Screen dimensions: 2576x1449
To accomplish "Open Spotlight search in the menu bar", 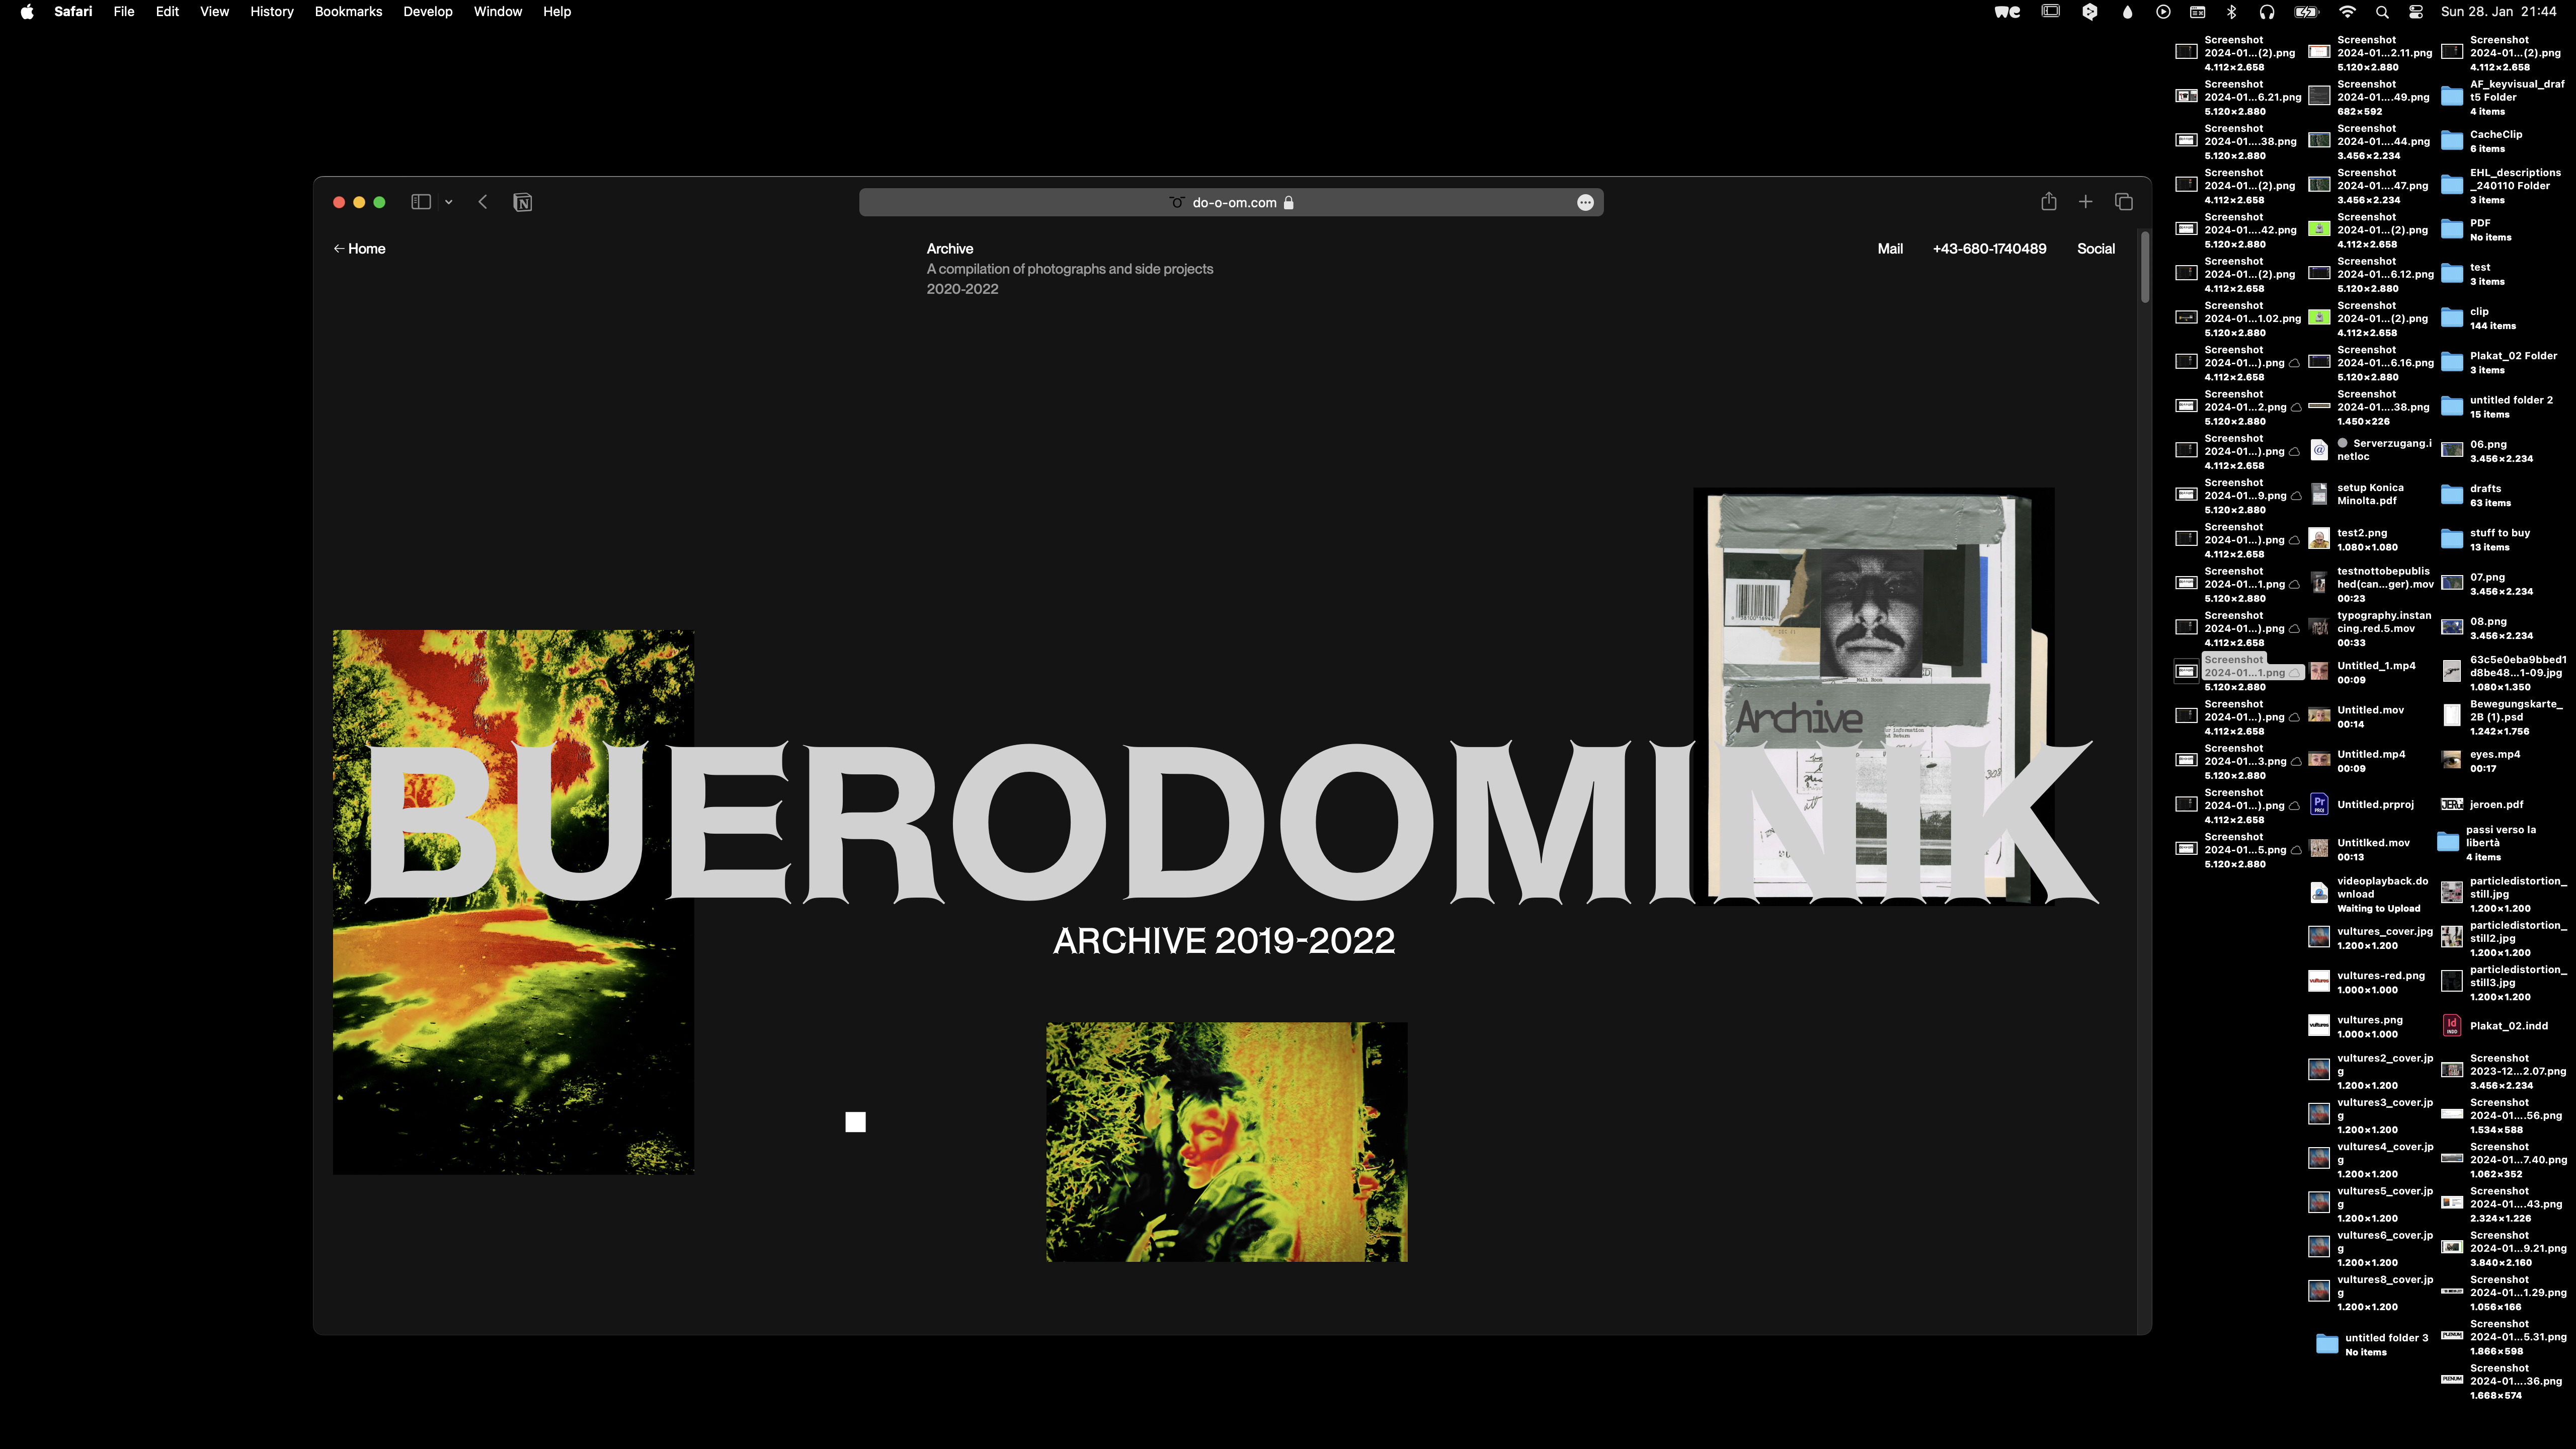I will tap(2382, 12).
